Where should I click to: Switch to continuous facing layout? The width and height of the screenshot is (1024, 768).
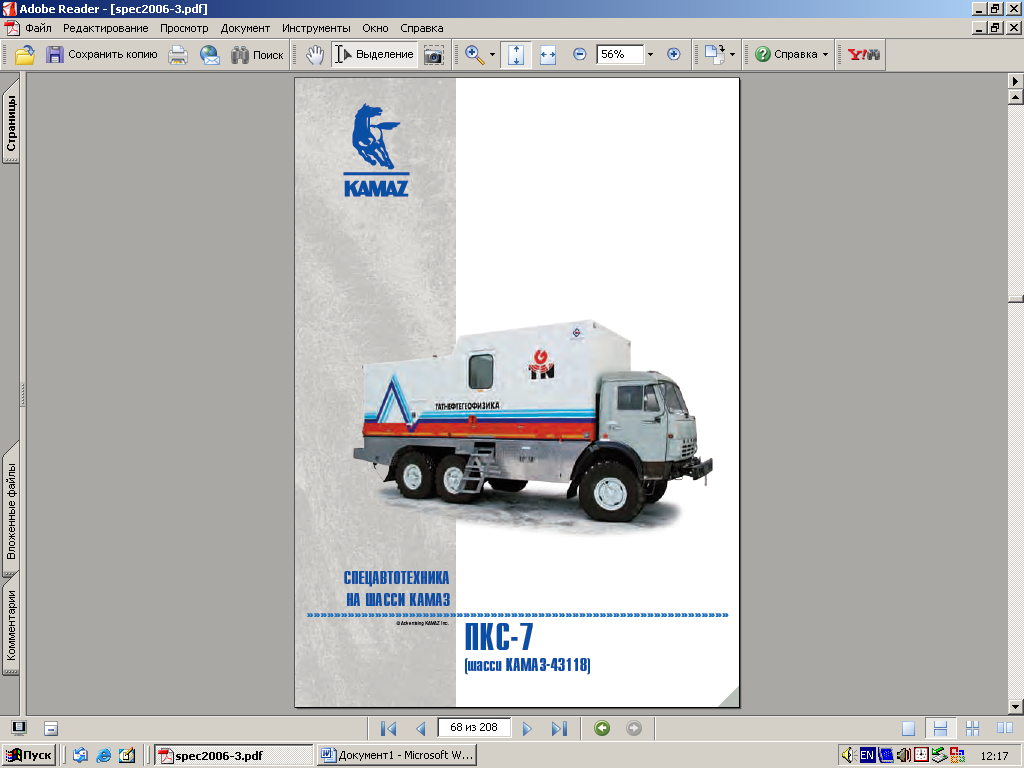pyautogui.click(x=972, y=728)
